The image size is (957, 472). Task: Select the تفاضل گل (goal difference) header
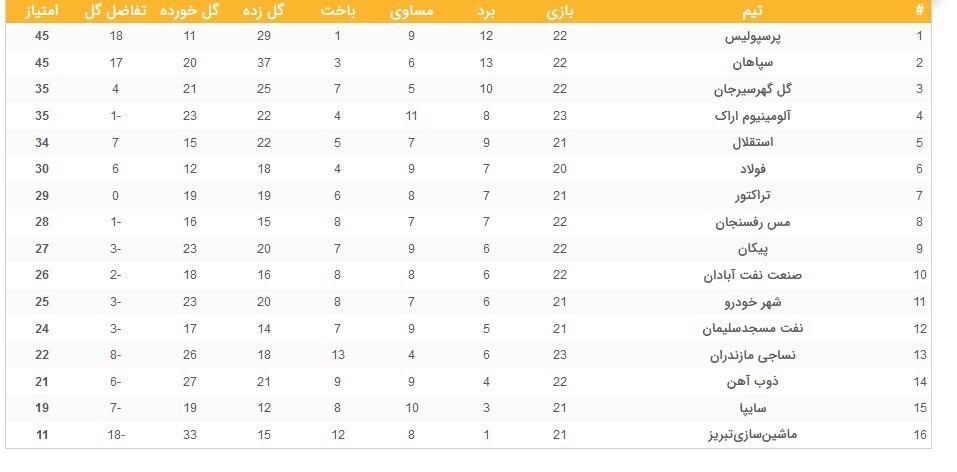pos(116,11)
